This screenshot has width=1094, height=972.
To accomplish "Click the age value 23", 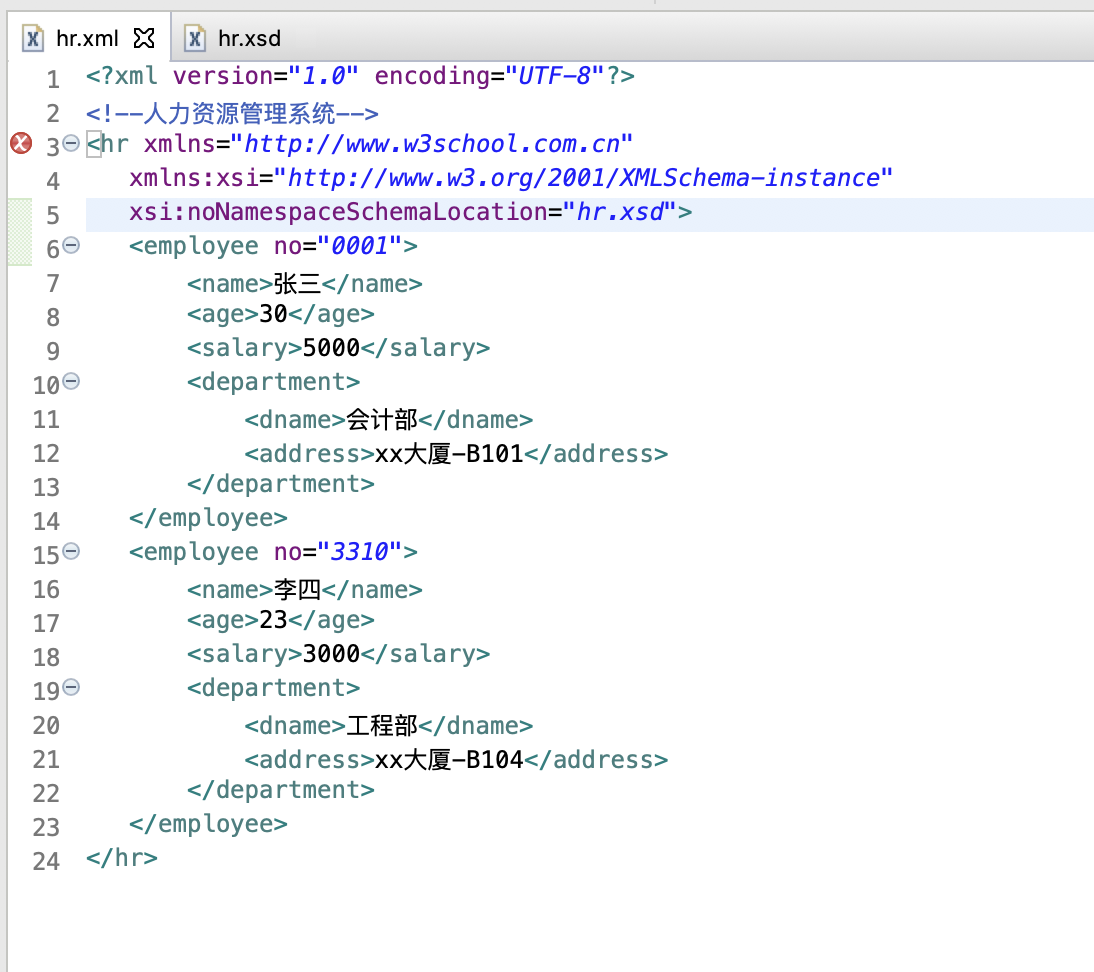I will (x=273, y=620).
